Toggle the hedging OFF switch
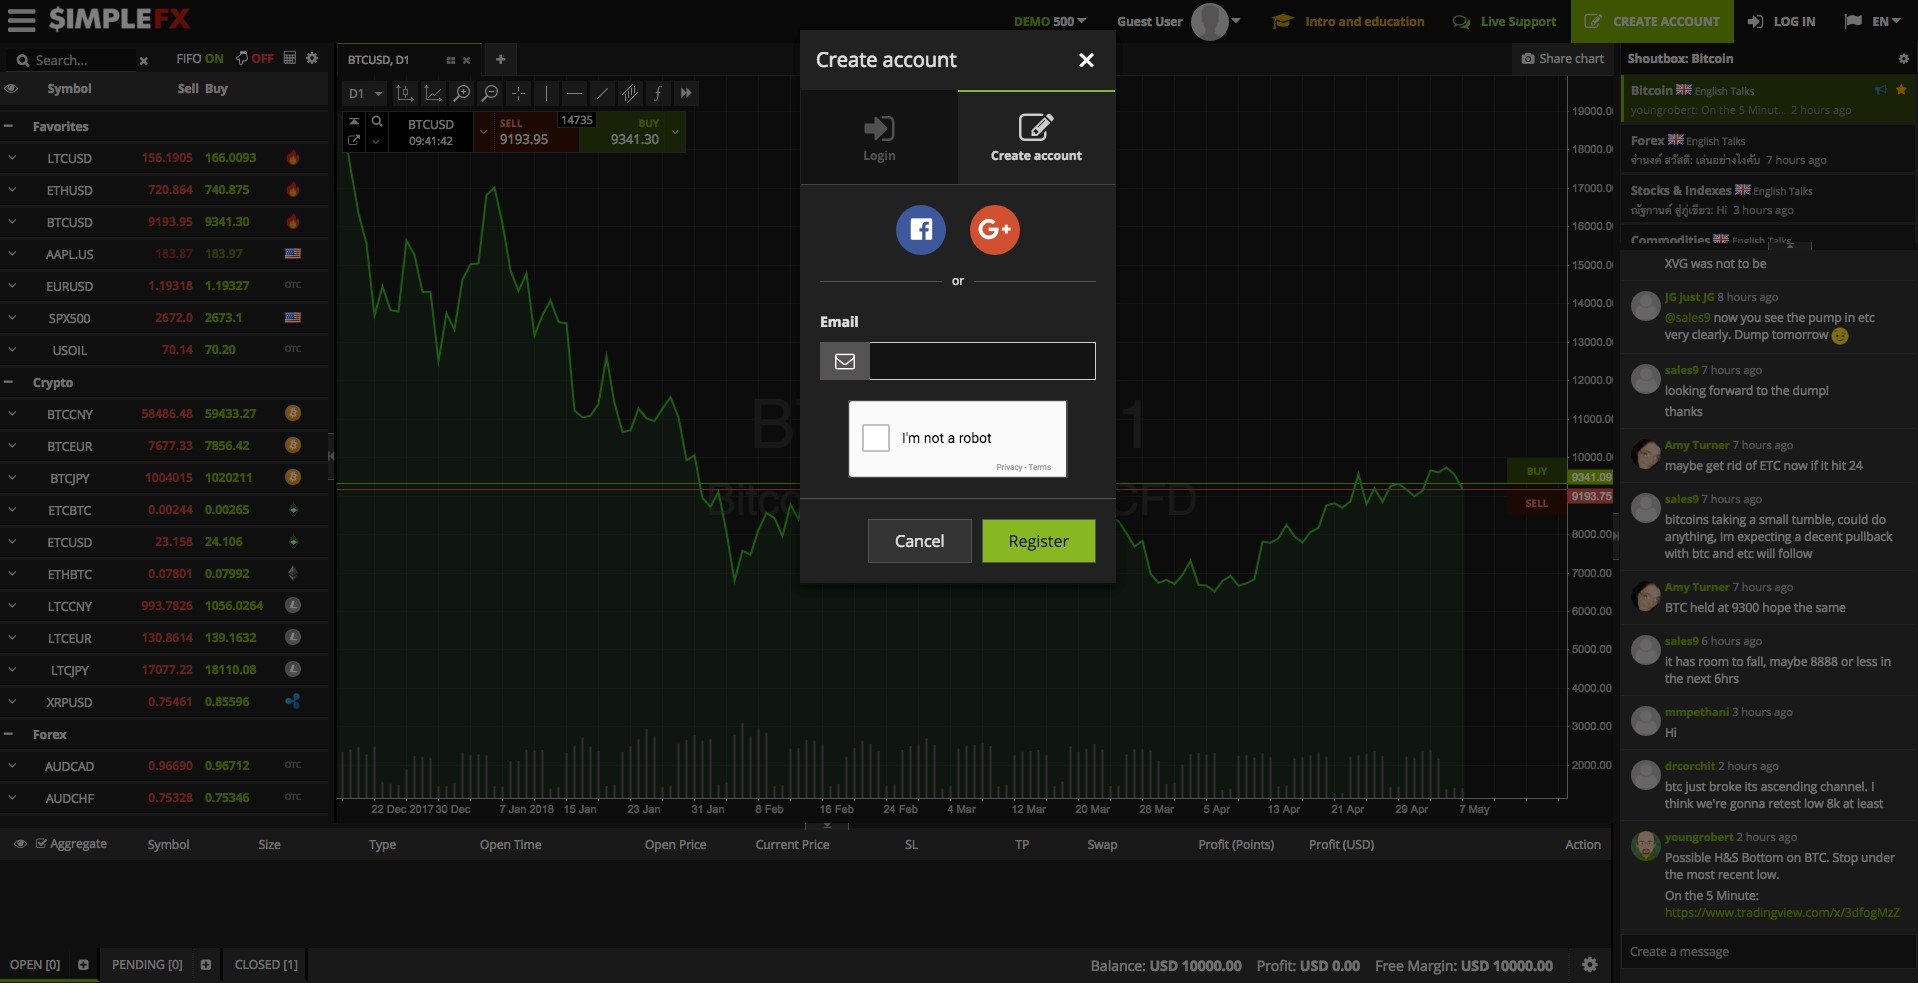The image size is (1918, 983). [x=255, y=58]
